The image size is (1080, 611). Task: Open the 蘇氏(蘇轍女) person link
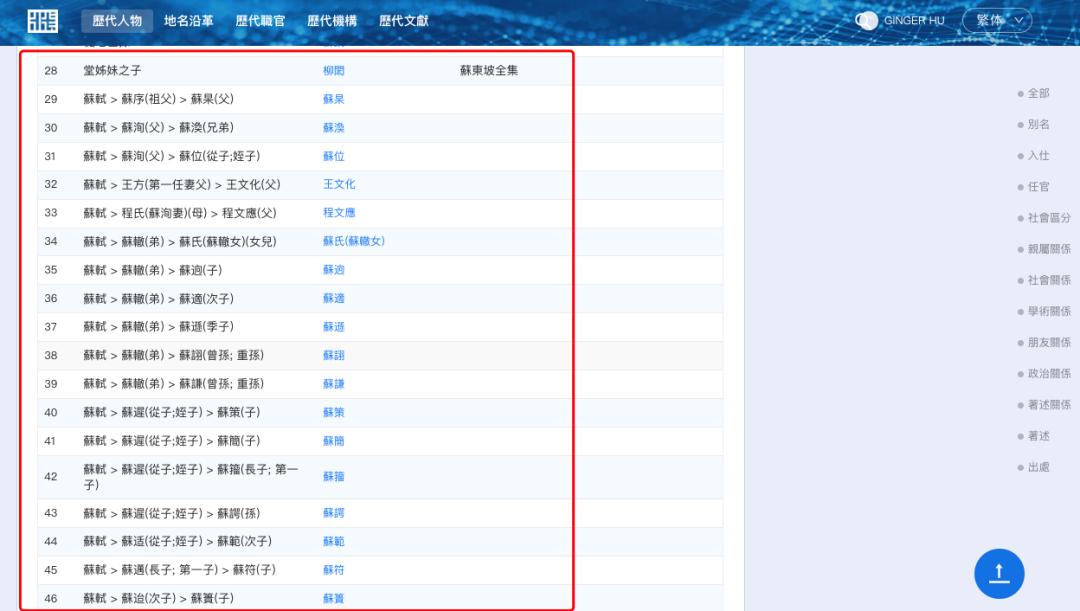pos(353,242)
